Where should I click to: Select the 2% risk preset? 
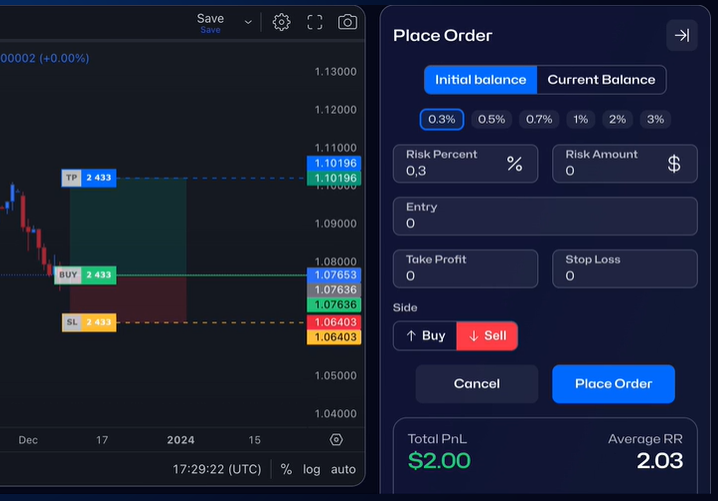[617, 119]
